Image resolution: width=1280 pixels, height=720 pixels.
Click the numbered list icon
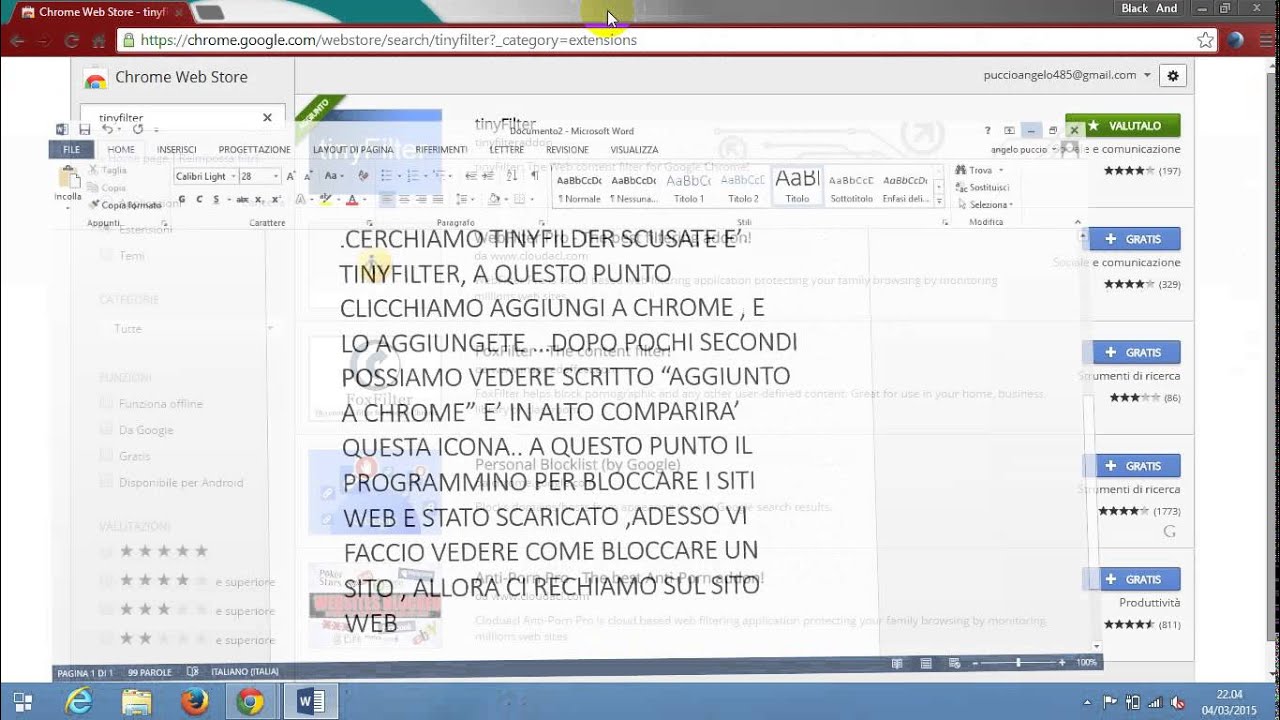413,176
